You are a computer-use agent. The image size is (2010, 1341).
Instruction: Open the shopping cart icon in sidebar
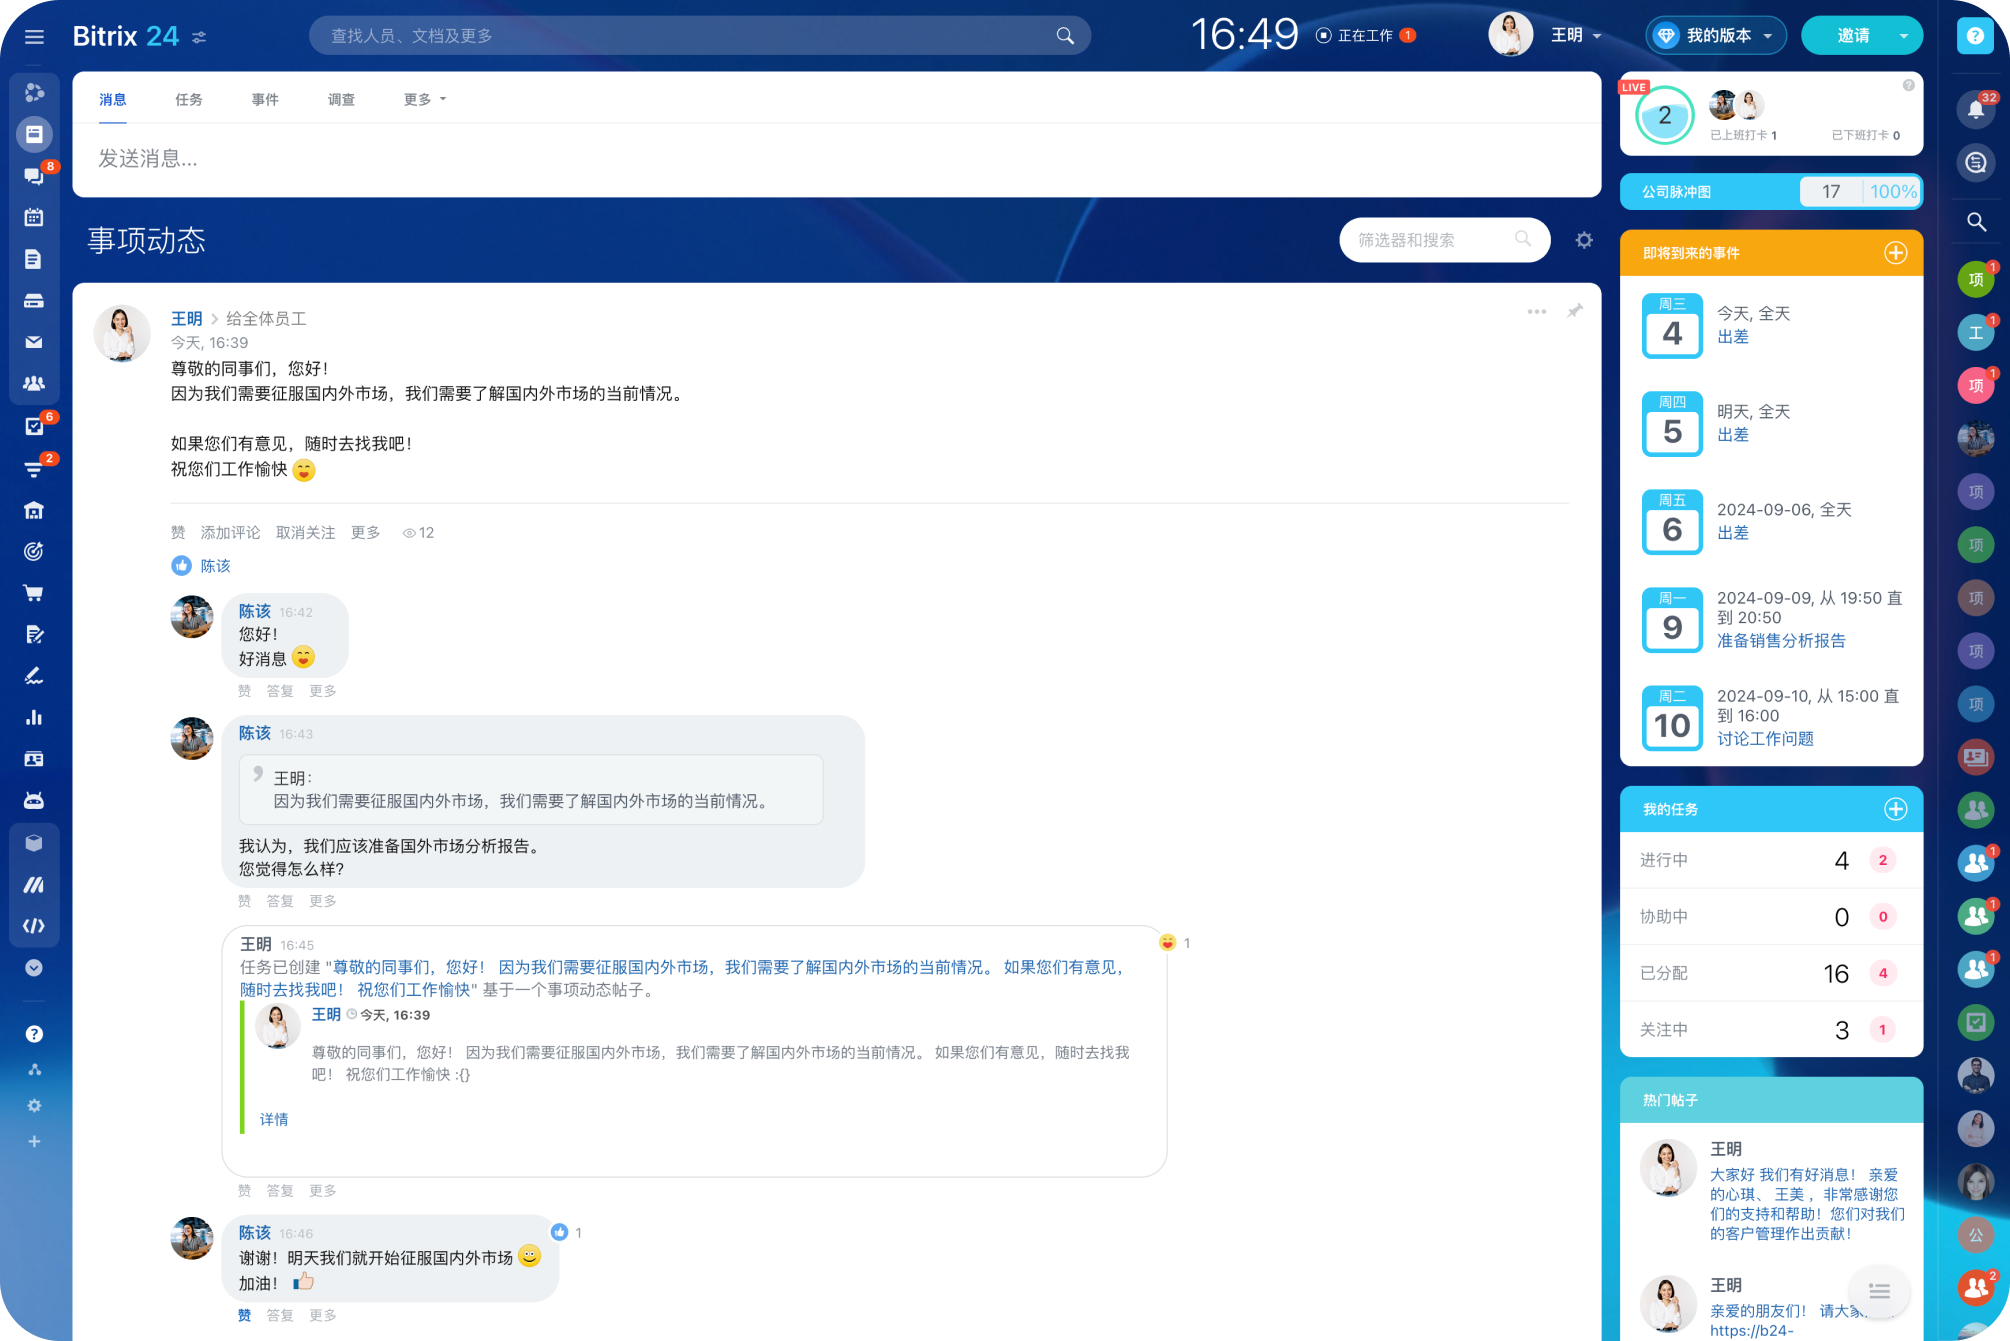tap(33, 593)
